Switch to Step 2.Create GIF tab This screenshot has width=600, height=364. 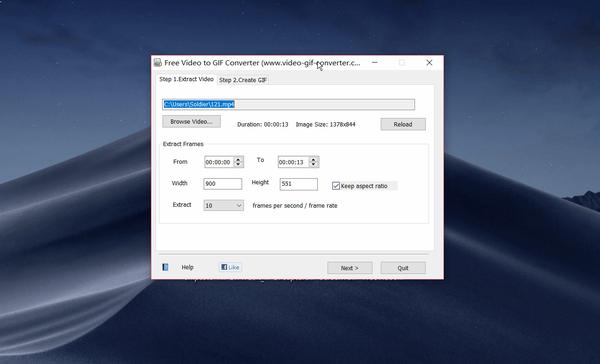pos(243,80)
